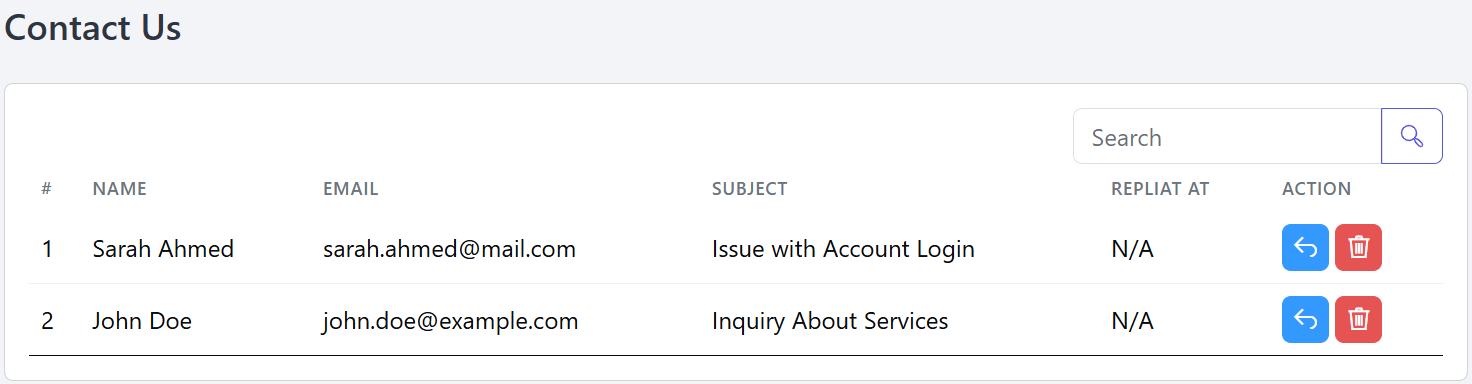Click the magnifier search button
1472x384 pixels.
[x=1411, y=136]
